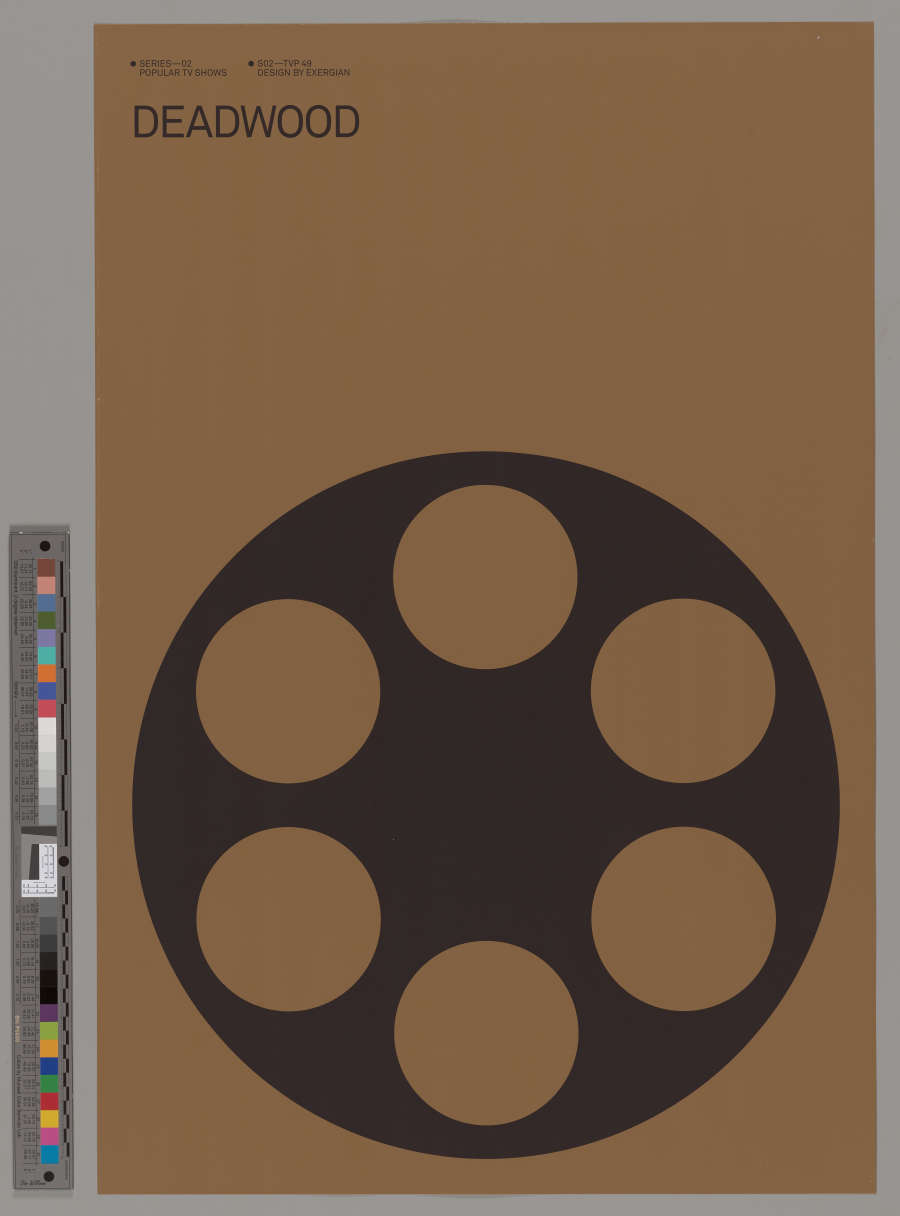Pick the purple swatch in the lower chart
900x1216 pixels.
coord(48,1012)
